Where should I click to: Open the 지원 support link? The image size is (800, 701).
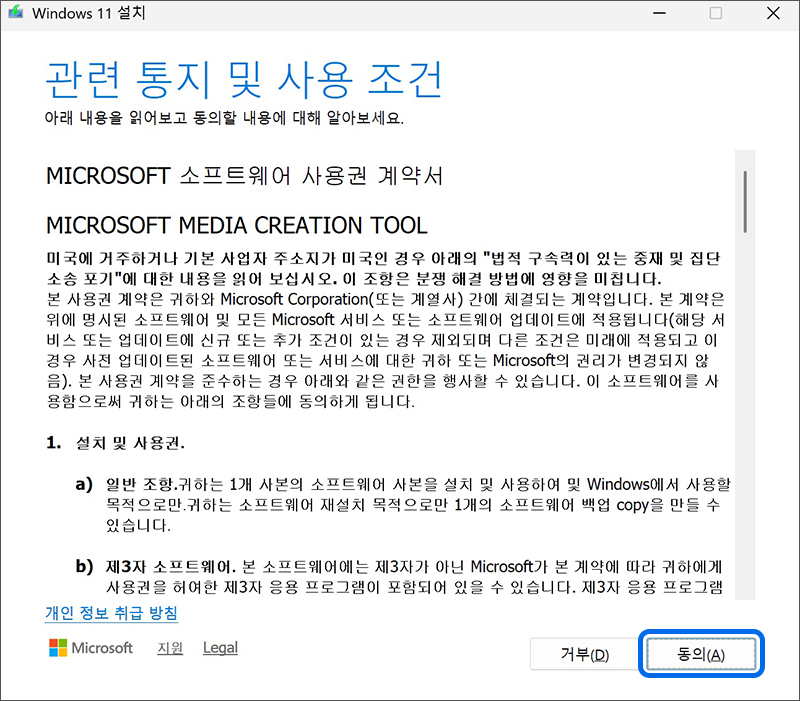(x=172, y=647)
